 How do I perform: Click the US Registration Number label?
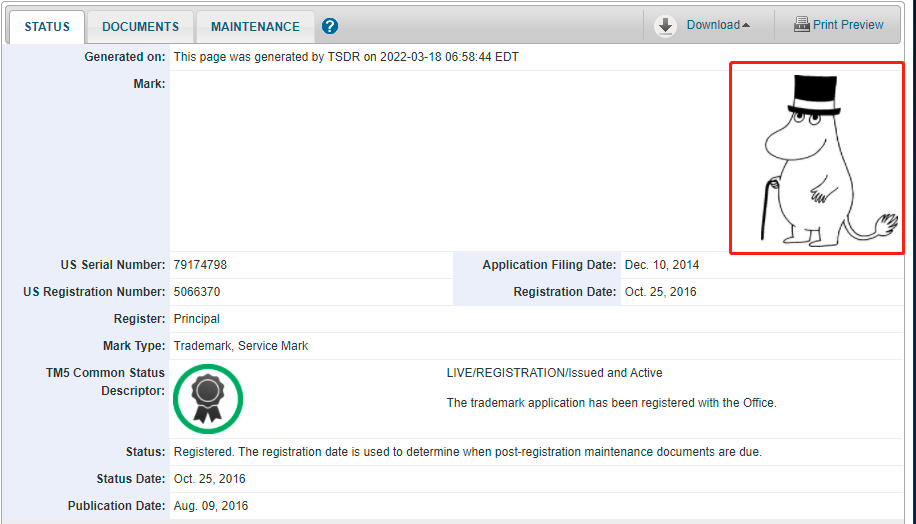click(94, 292)
